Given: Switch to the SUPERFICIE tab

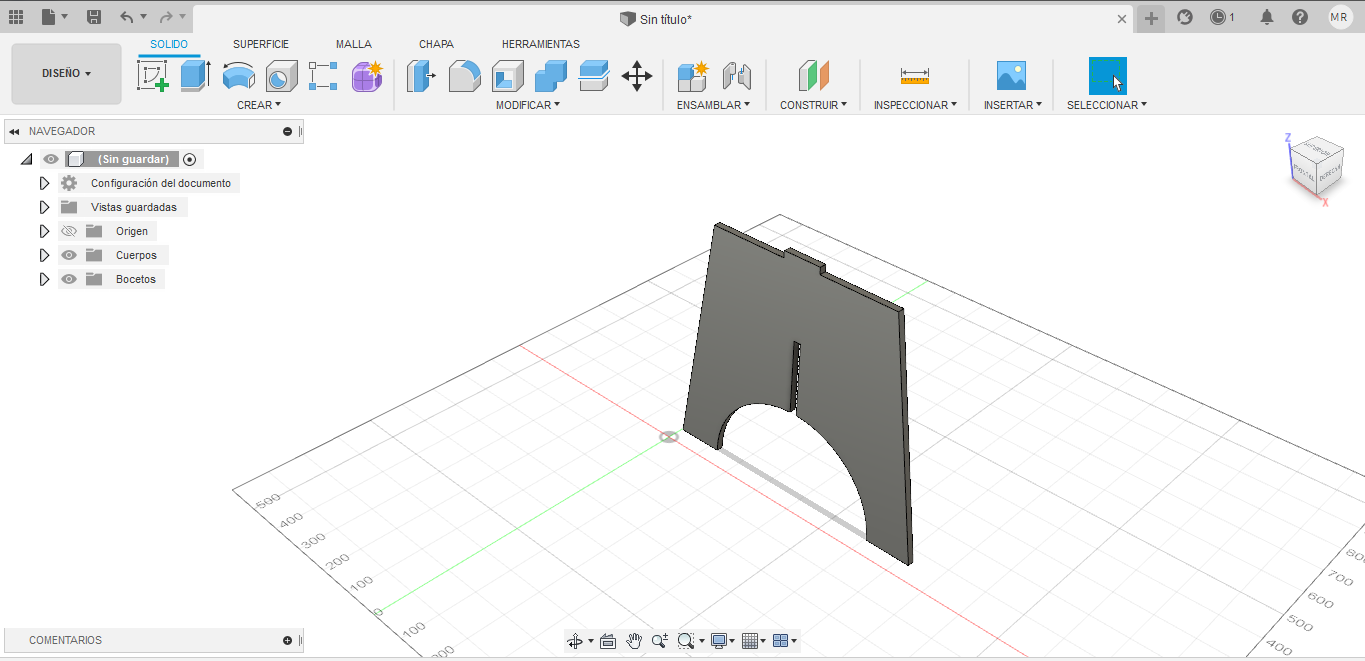Looking at the screenshot, I should [x=261, y=44].
